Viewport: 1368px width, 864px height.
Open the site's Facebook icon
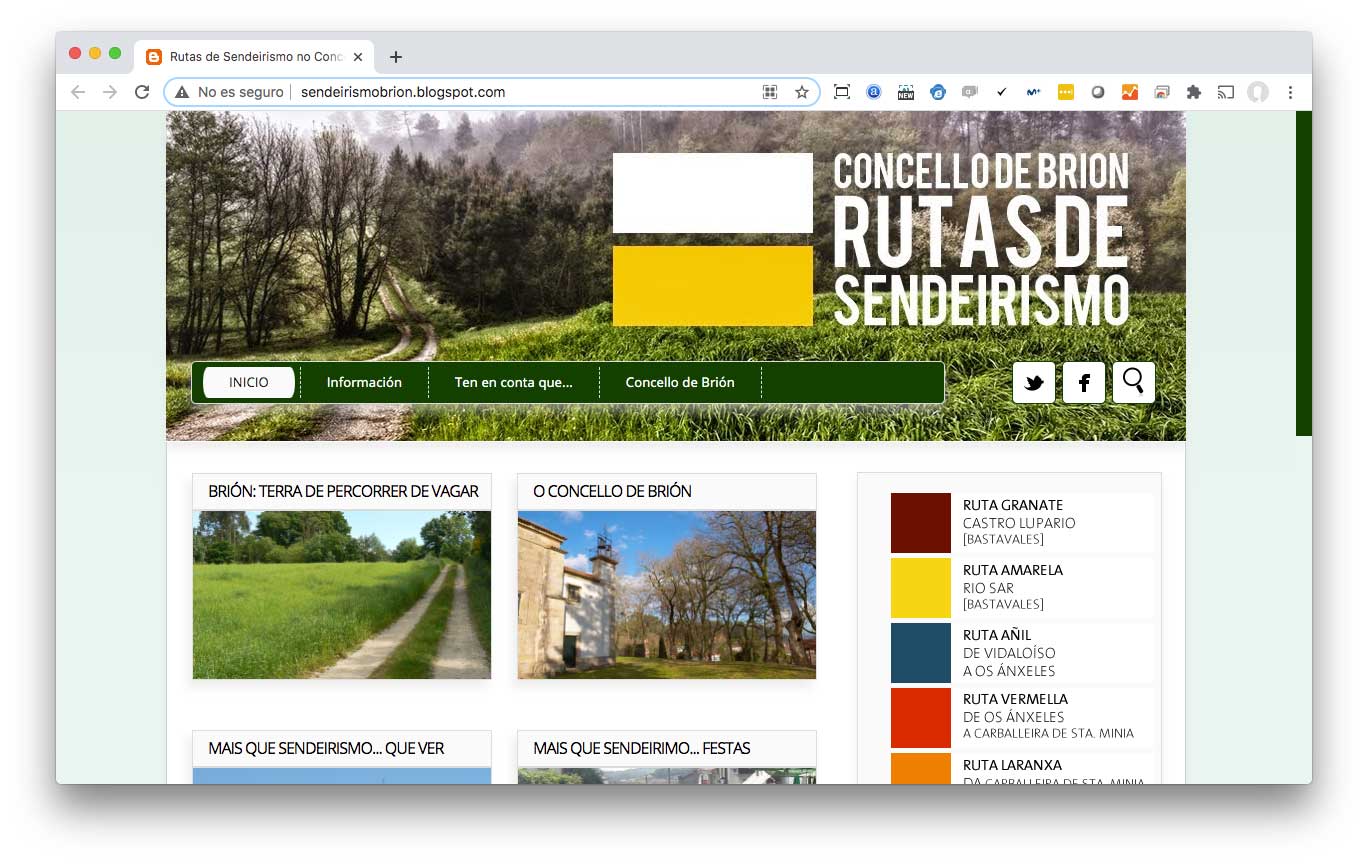click(1084, 383)
